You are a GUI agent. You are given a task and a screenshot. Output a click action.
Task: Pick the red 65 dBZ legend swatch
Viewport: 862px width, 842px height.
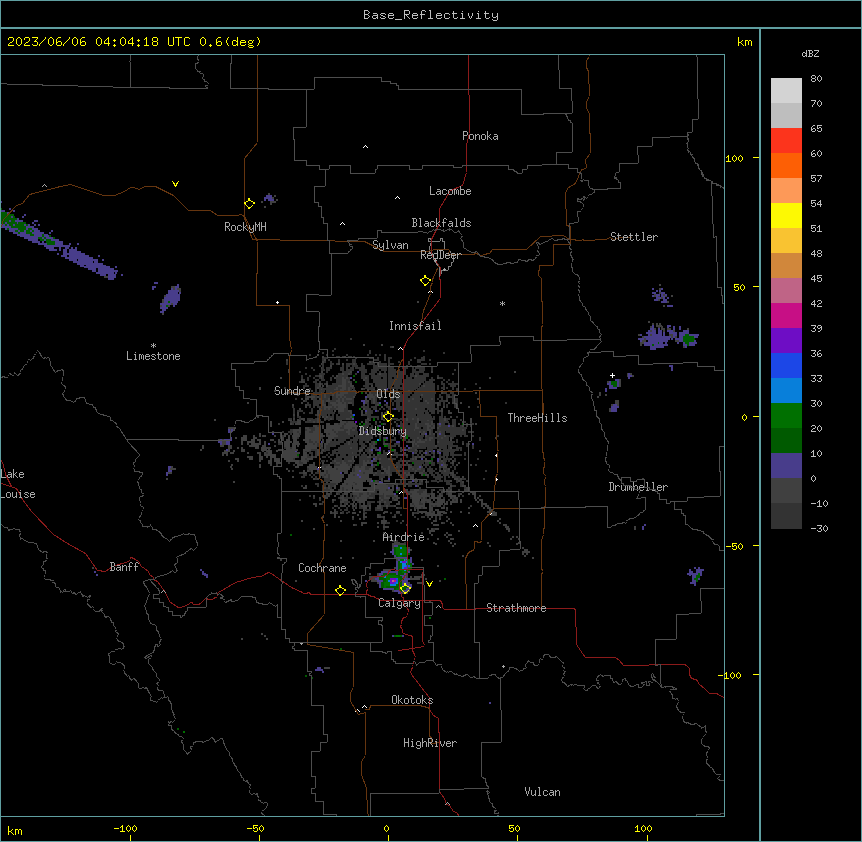(786, 141)
